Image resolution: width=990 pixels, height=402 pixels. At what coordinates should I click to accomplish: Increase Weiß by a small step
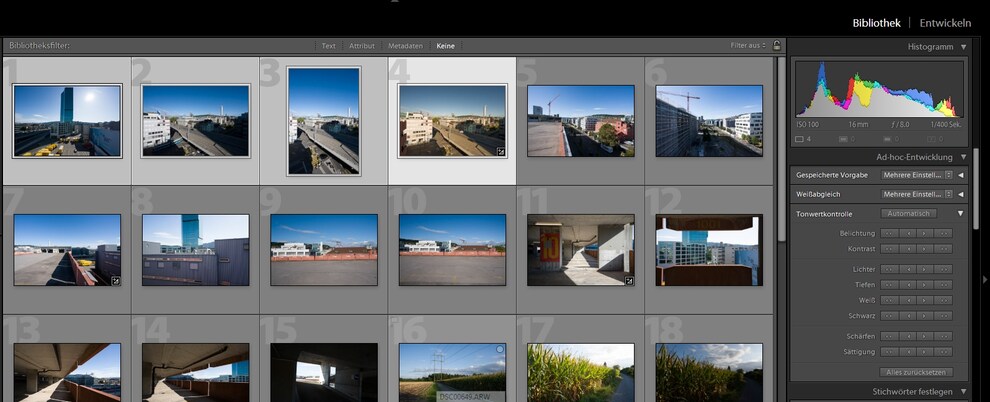click(926, 300)
